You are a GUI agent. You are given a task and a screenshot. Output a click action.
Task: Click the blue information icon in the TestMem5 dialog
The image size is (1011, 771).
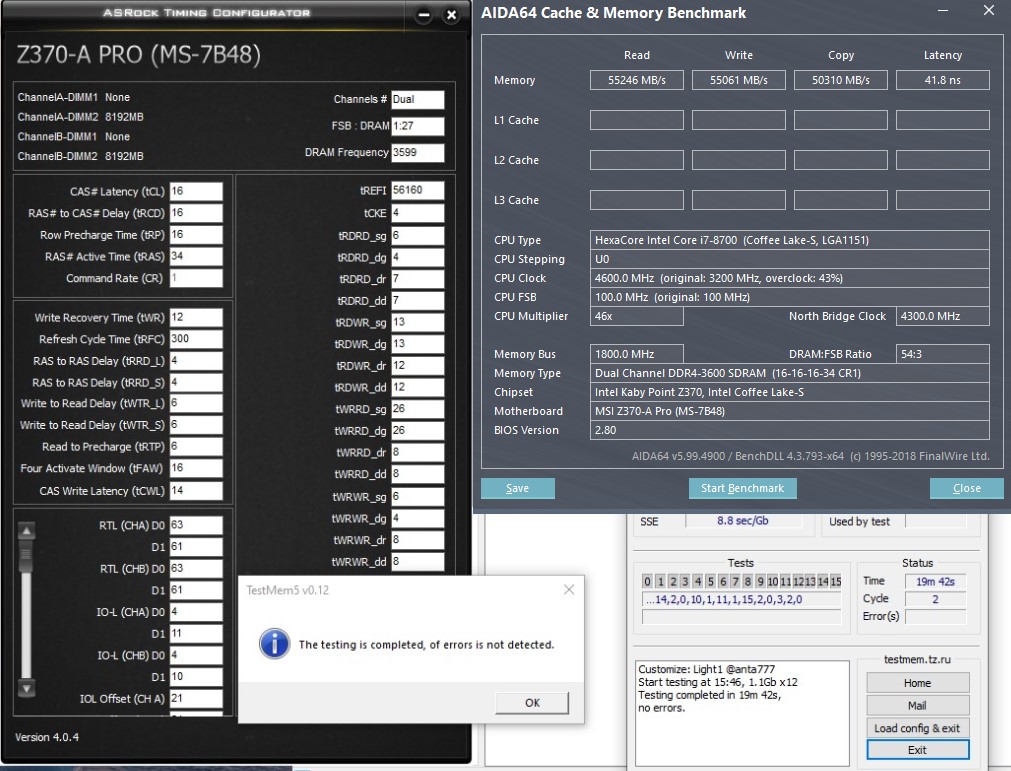274,644
